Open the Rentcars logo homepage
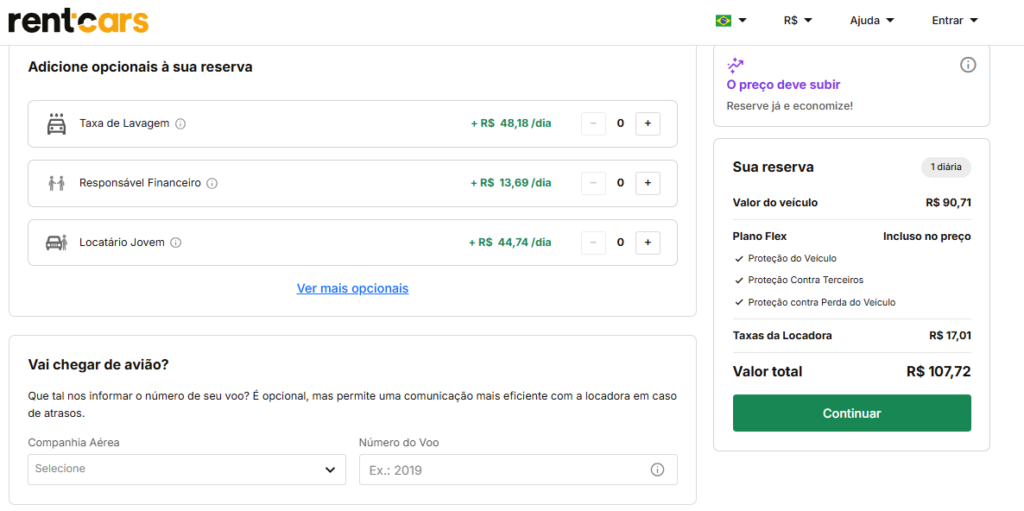The height and width of the screenshot is (511, 1024). pyautogui.click(x=78, y=21)
